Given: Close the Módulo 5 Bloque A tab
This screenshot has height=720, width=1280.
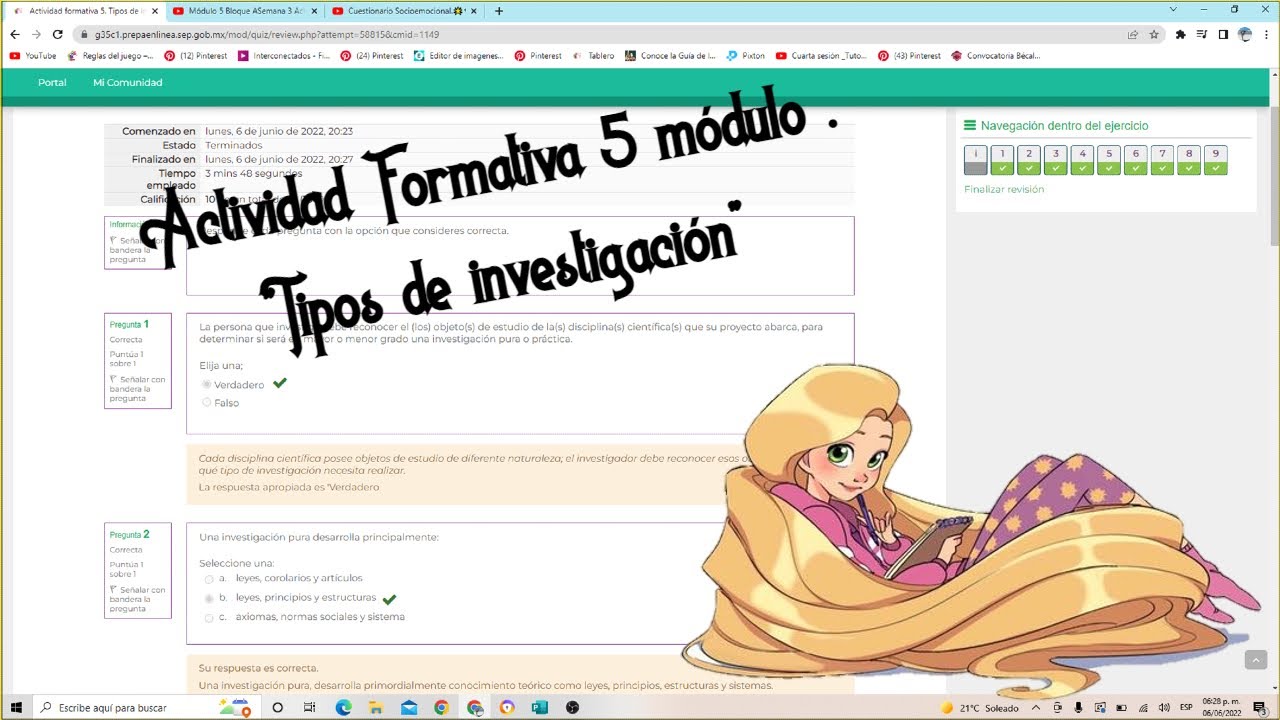Looking at the screenshot, I should point(315,11).
